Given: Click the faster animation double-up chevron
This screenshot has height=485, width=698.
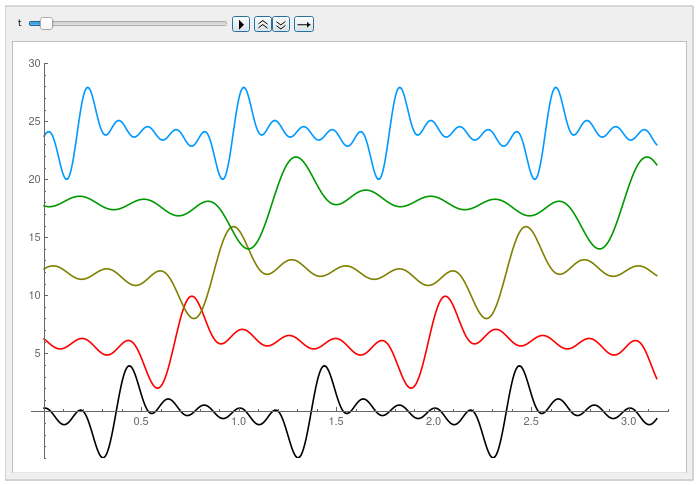Looking at the screenshot, I should click(x=263, y=23).
